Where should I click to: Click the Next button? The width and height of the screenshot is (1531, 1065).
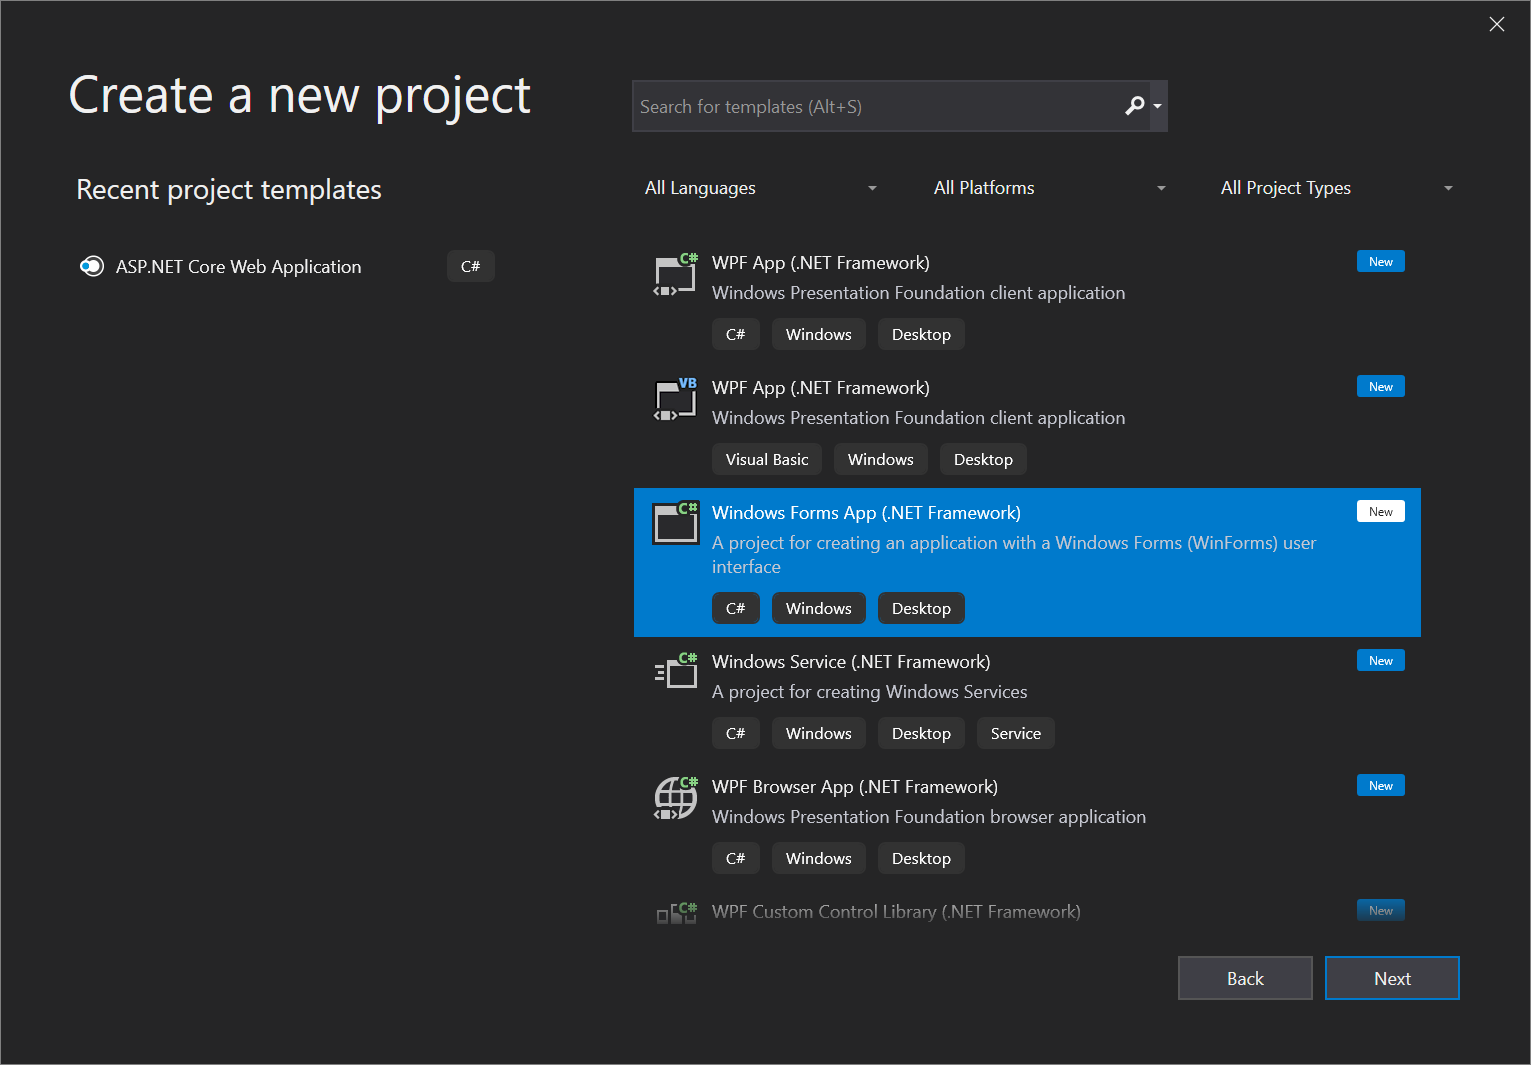tap(1392, 978)
